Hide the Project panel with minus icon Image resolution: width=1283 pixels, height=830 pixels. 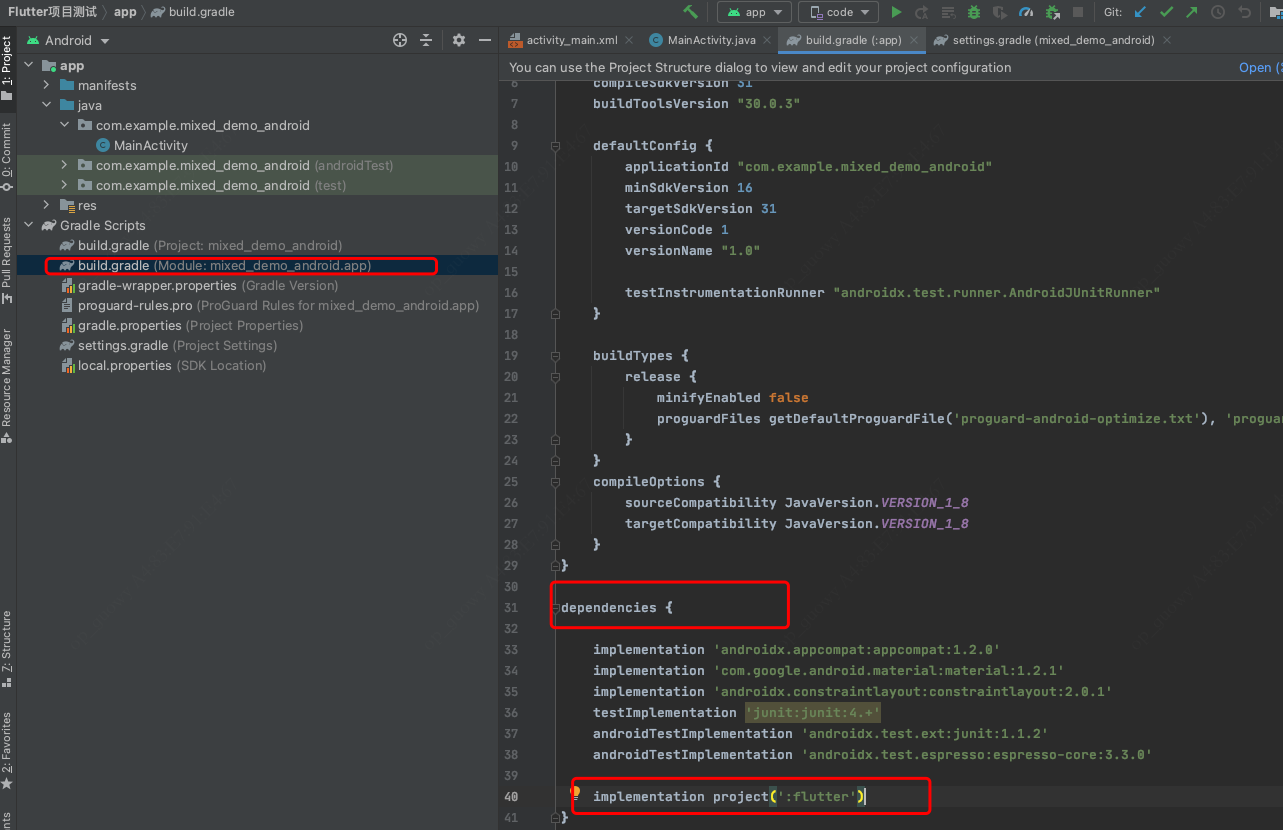click(x=485, y=40)
